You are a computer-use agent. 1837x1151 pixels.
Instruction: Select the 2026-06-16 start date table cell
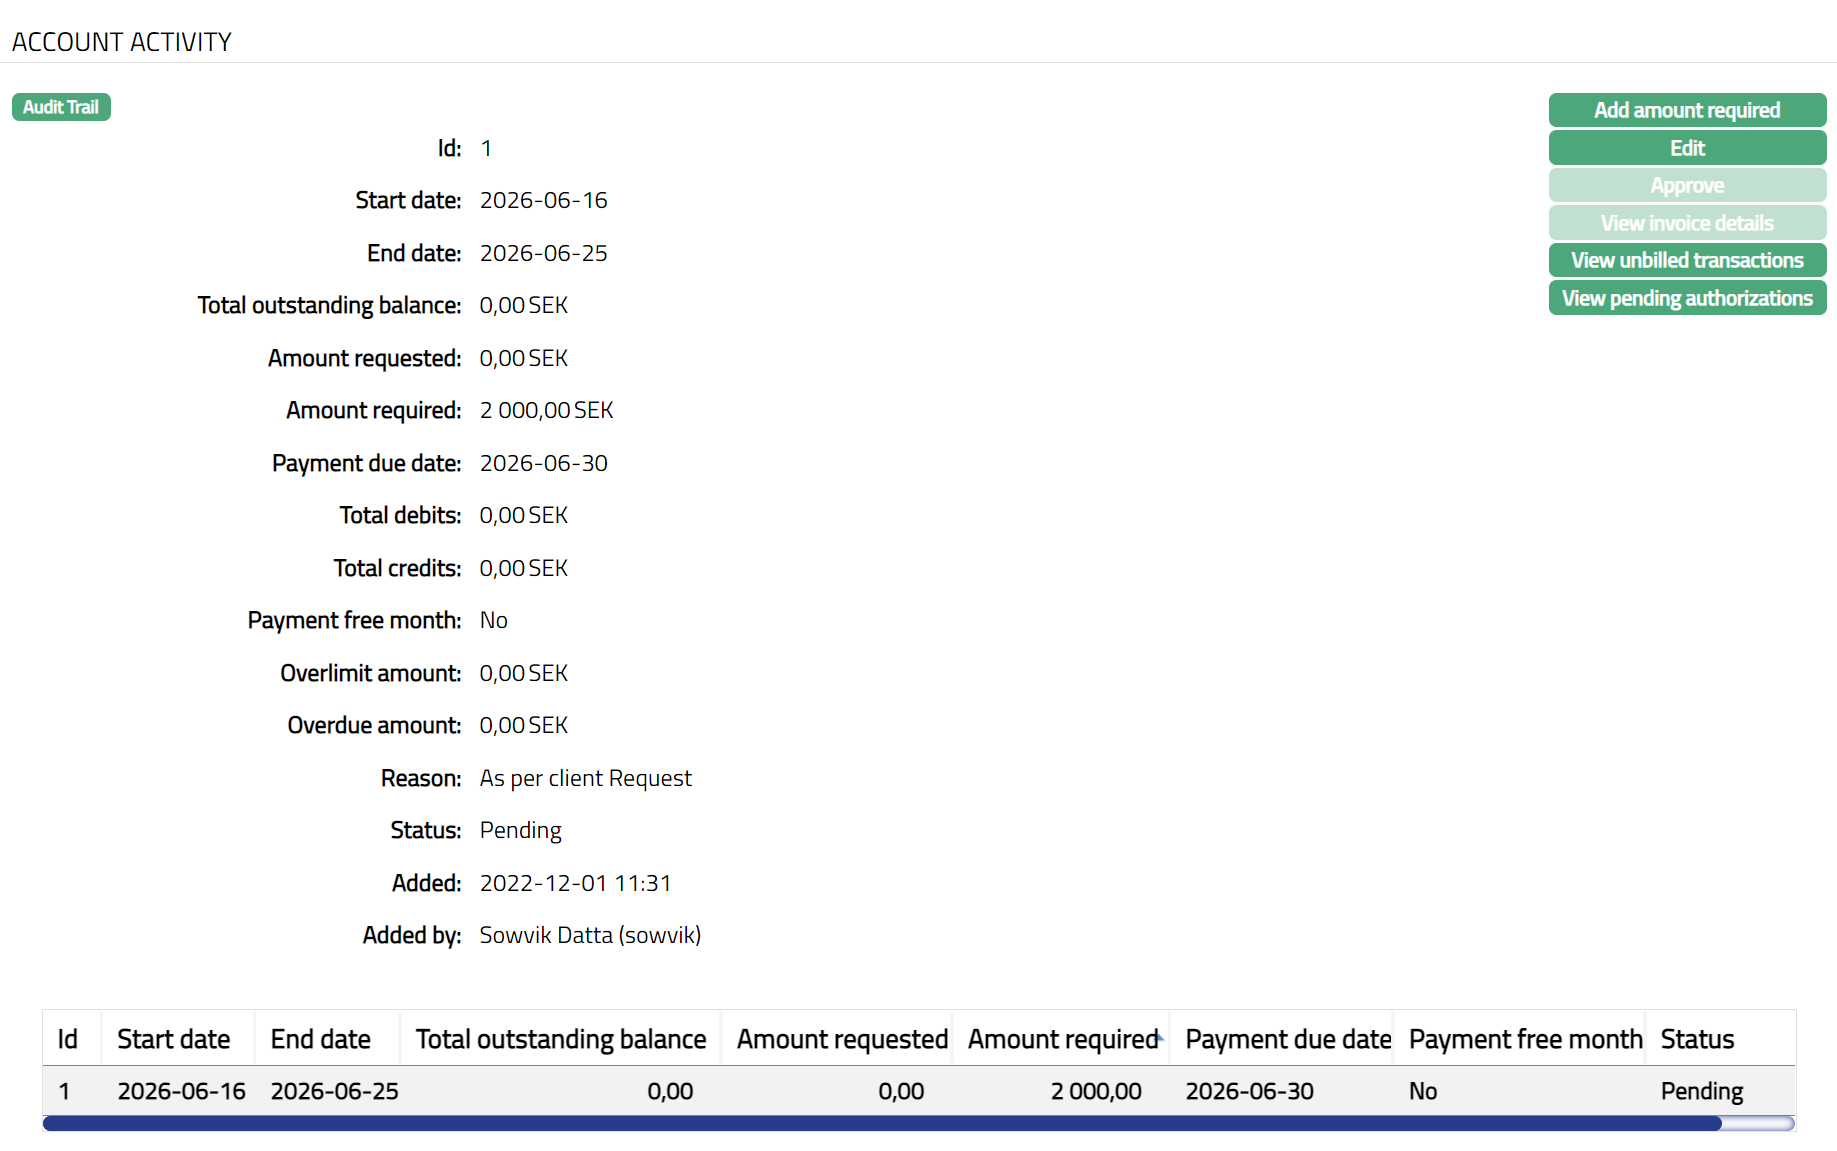point(181,1091)
